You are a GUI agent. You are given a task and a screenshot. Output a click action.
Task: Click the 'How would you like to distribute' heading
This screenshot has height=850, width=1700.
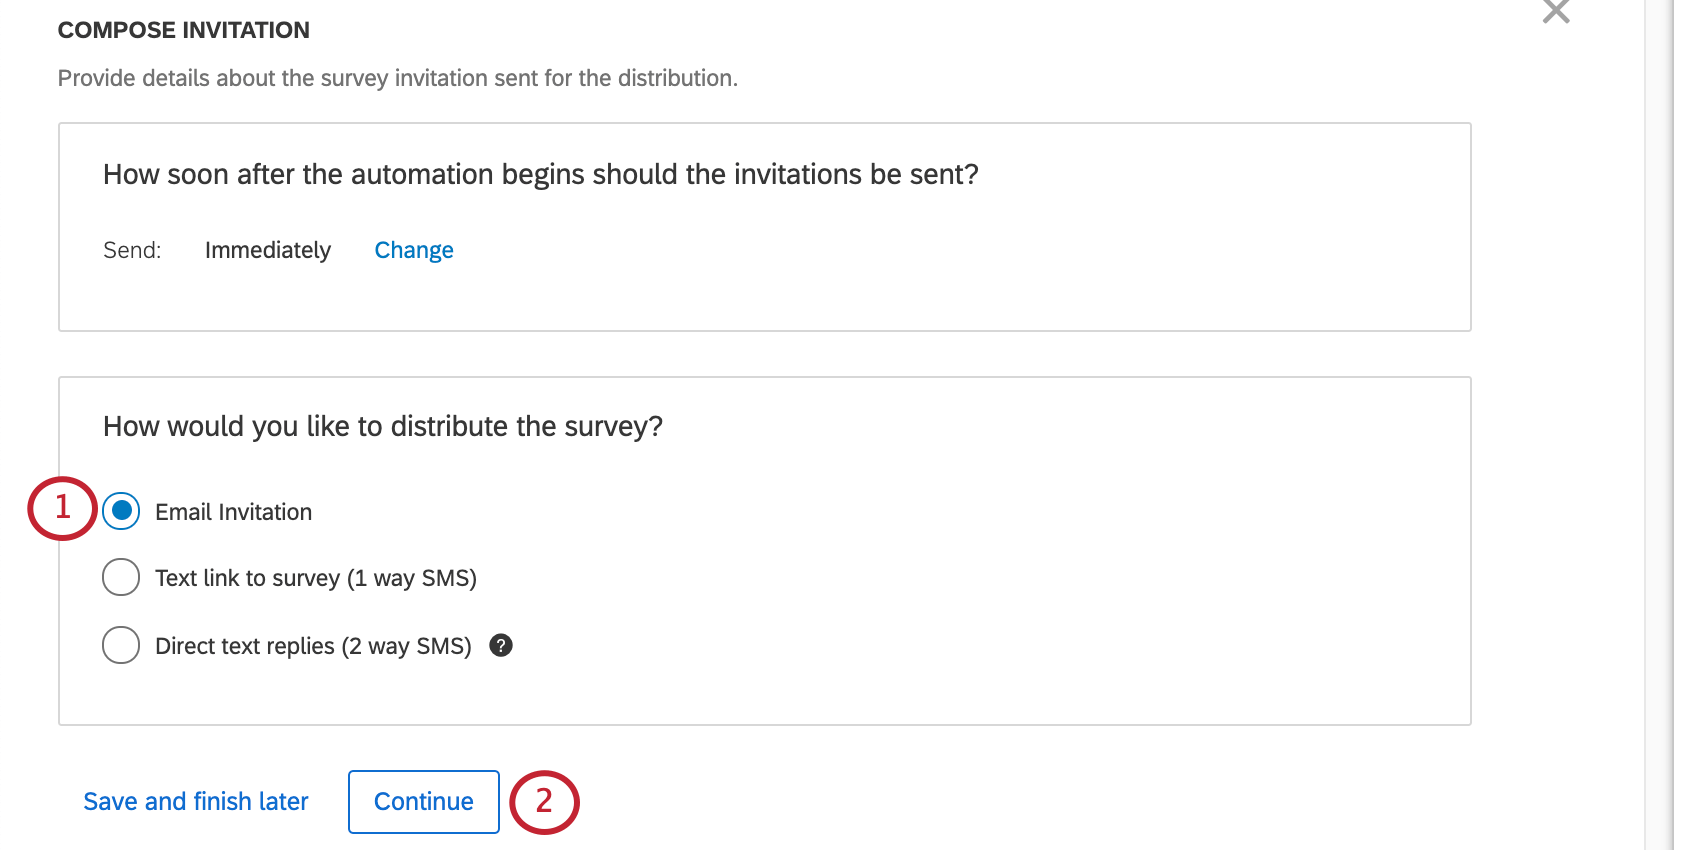click(383, 426)
